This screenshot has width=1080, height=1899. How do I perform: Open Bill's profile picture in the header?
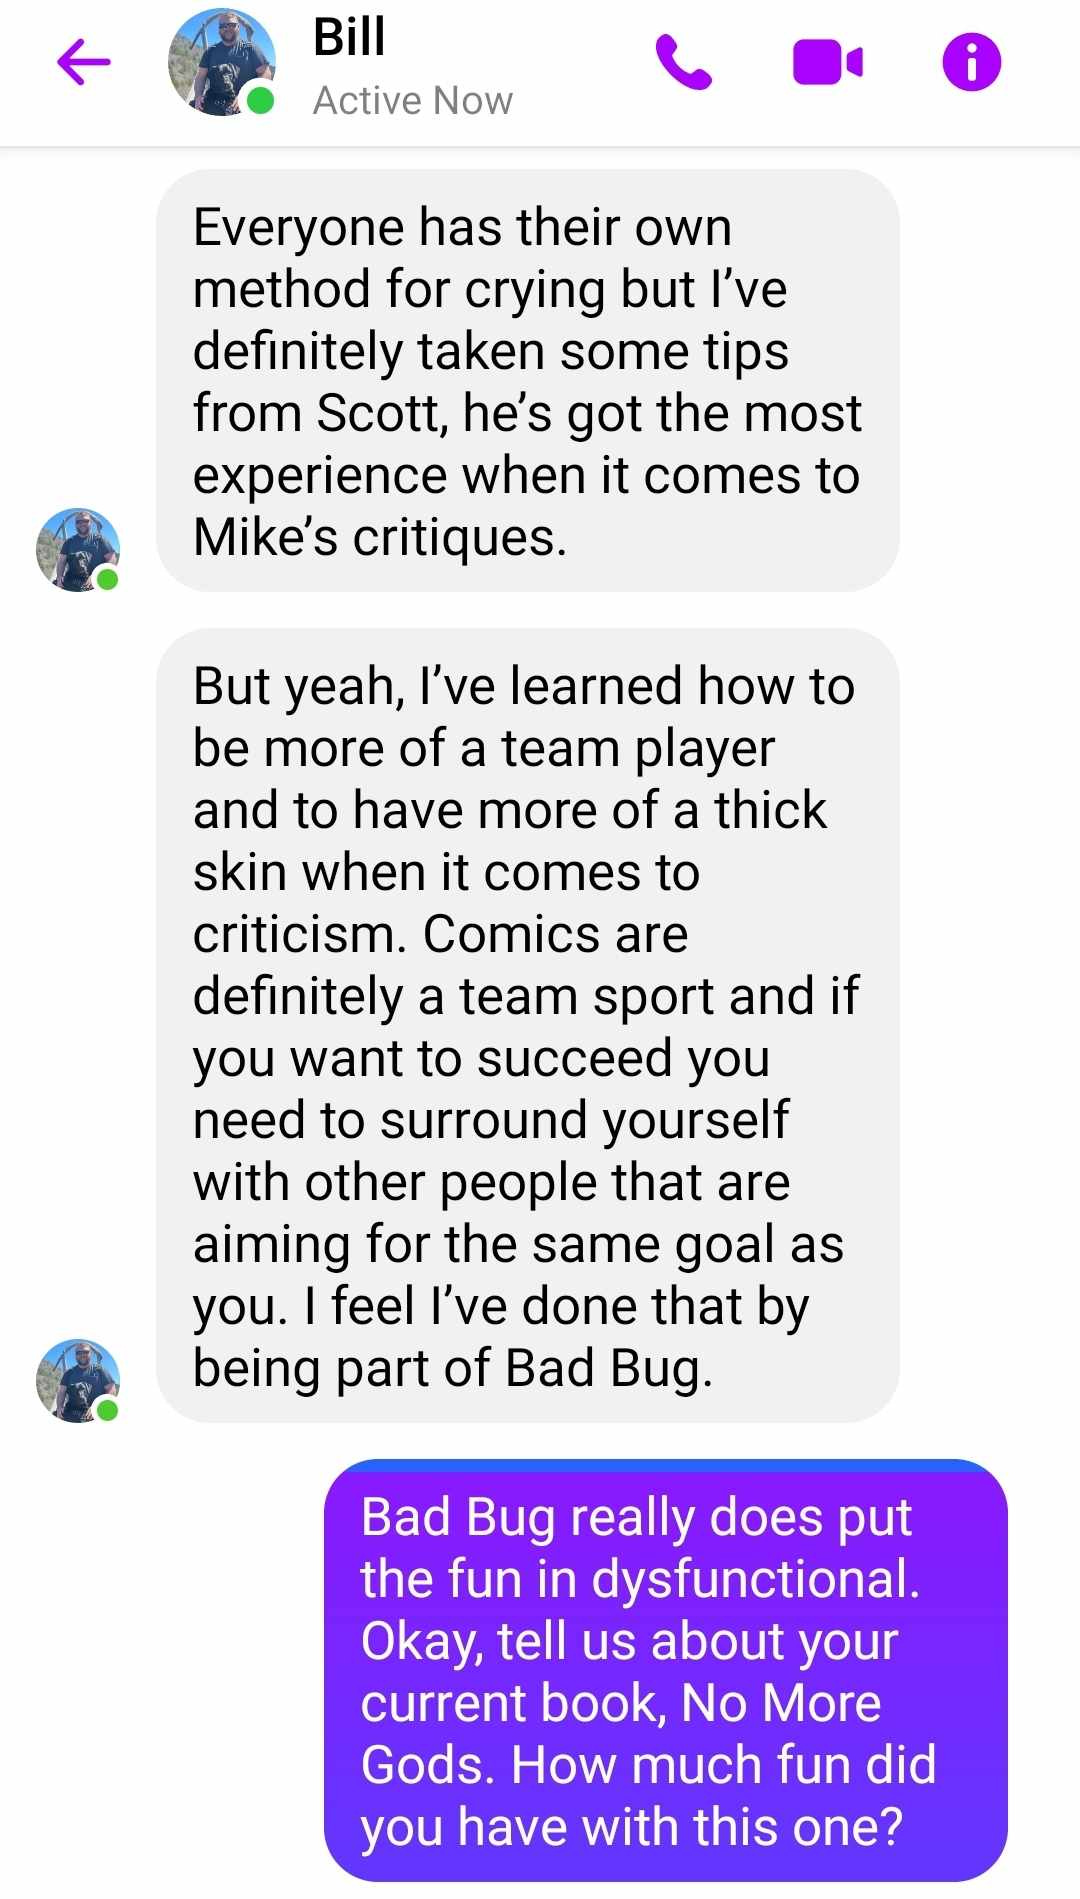pos(222,62)
